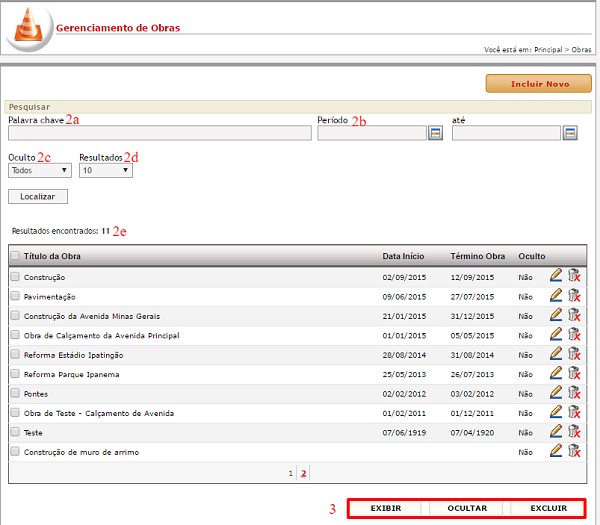Screen dimensions: 600x525
Task: Edit Construção da Avenida Minas Gerais
Action: coord(556,315)
